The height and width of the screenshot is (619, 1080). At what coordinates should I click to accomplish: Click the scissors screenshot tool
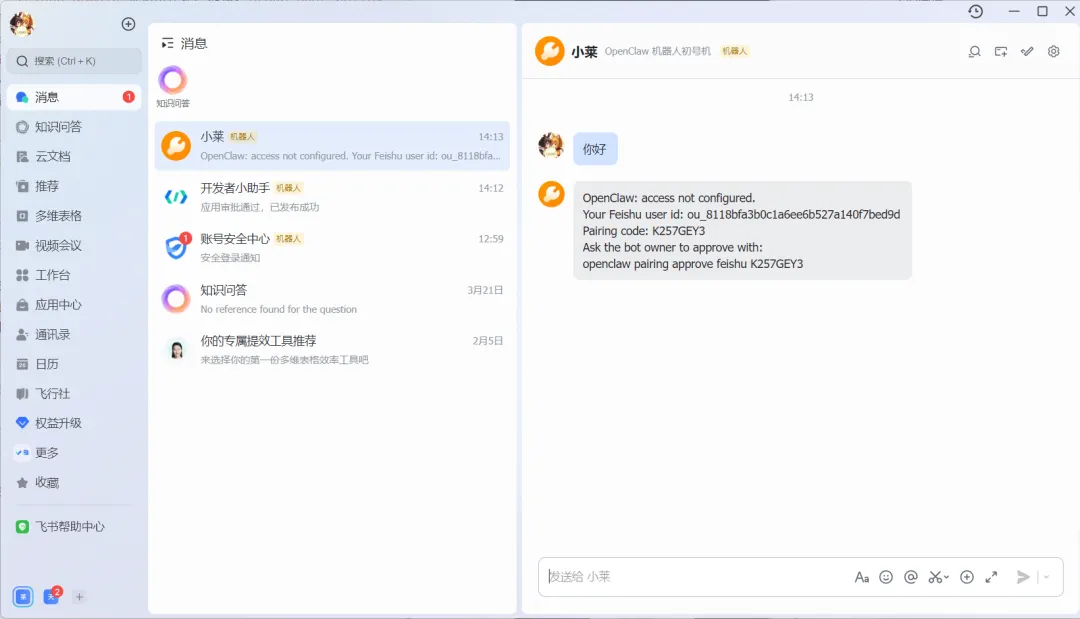(935, 577)
